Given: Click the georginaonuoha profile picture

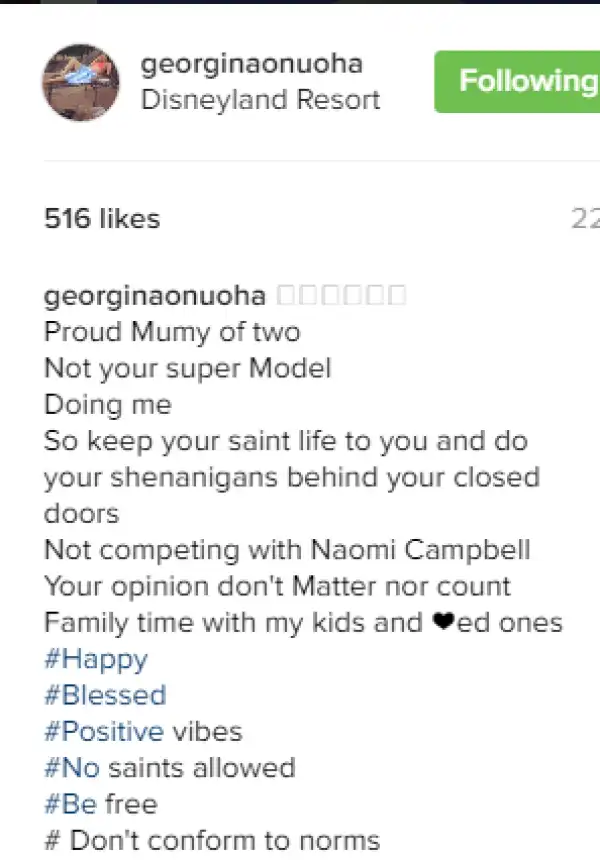Looking at the screenshot, I should 80,82.
